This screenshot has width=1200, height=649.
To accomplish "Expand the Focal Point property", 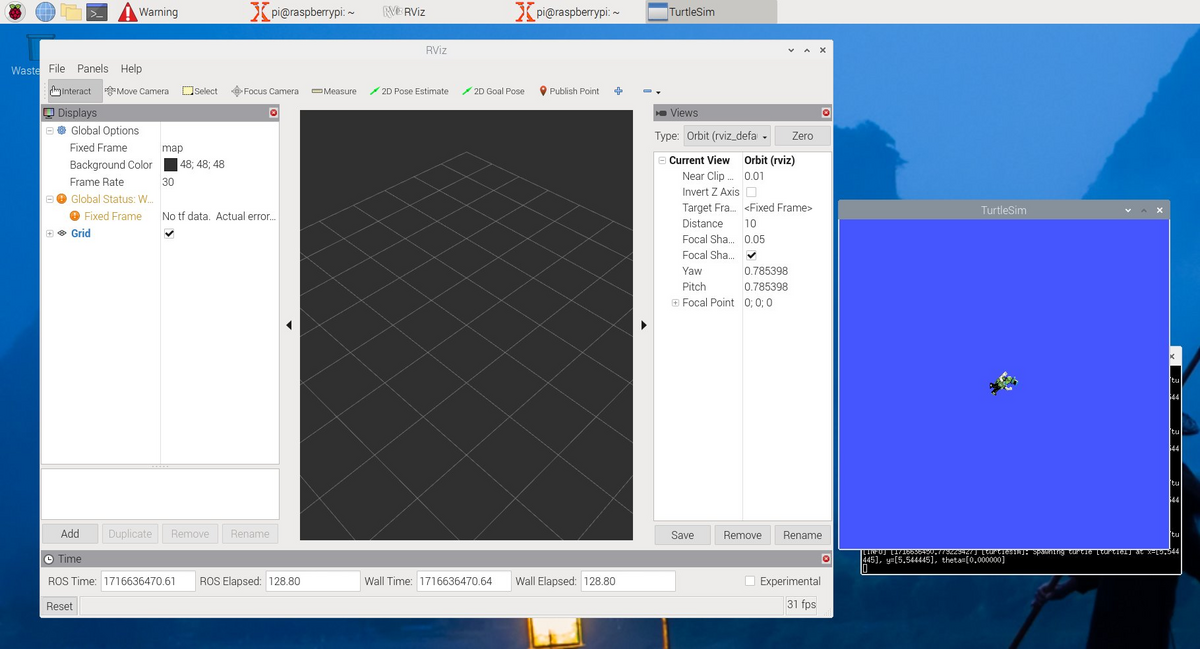I will click(x=675, y=303).
